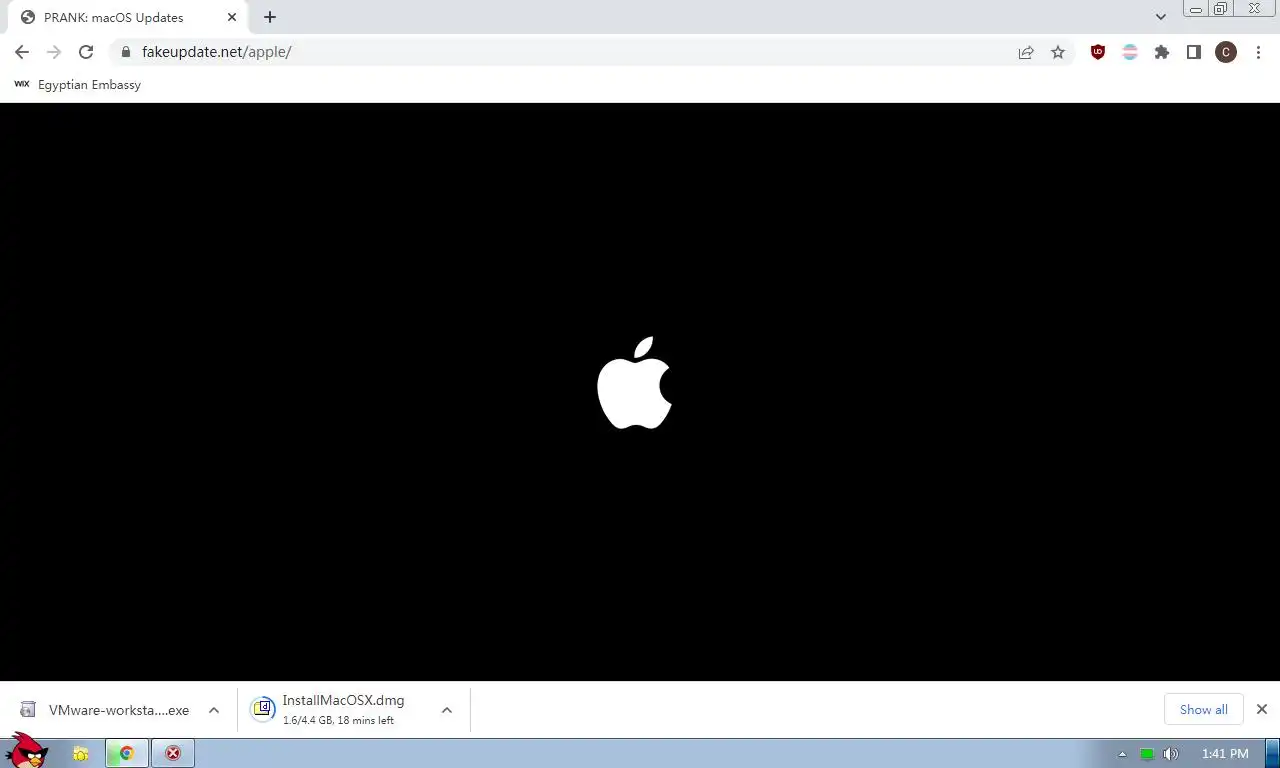Open the yellow taskbar app icon
1280x768 pixels.
[80, 754]
